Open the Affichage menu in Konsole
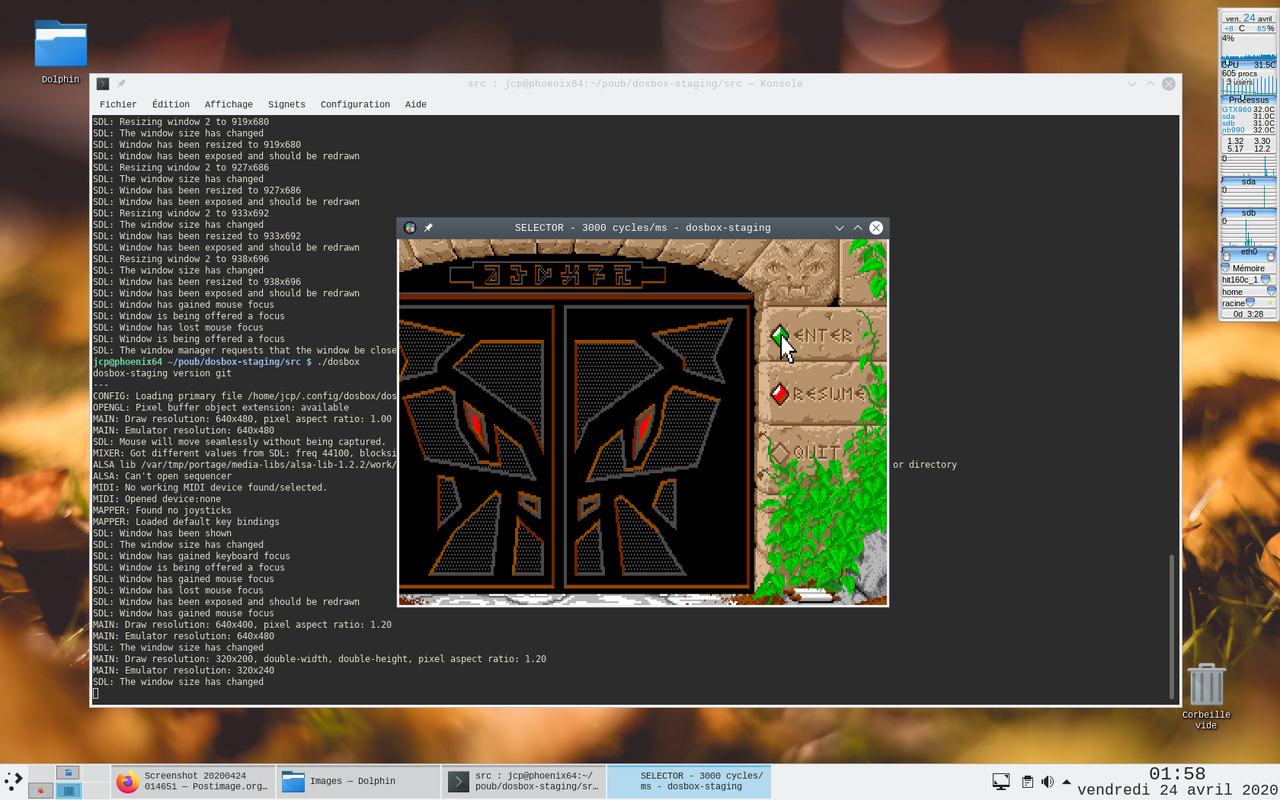This screenshot has width=1280, height=800. (x=229, y=104)
